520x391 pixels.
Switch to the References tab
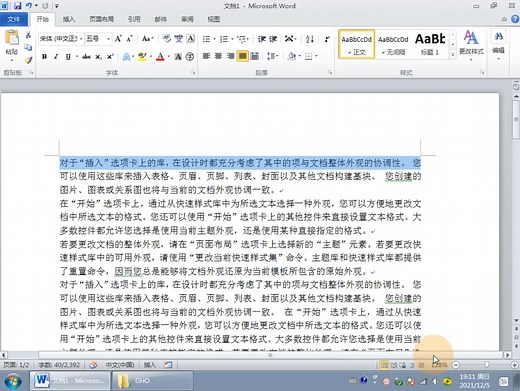(x=134, y=19)
